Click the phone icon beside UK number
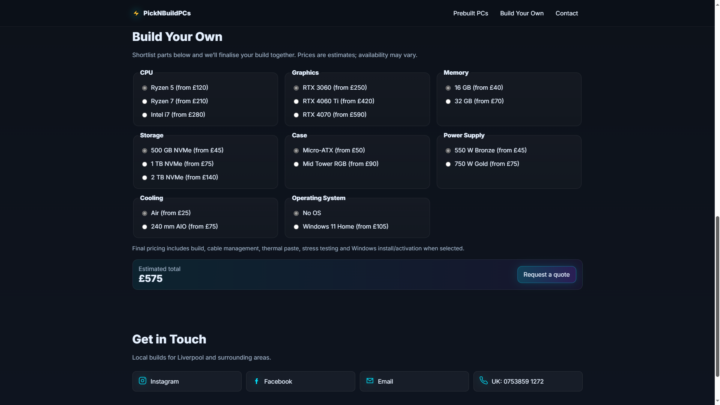Screen dimensions: 720x405 (x=483, y=381)
